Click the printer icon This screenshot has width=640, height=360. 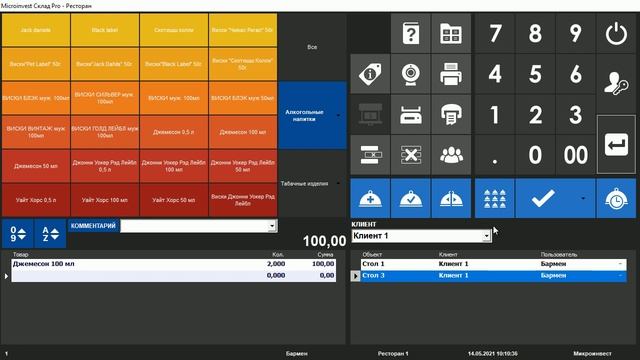[451, 74]
